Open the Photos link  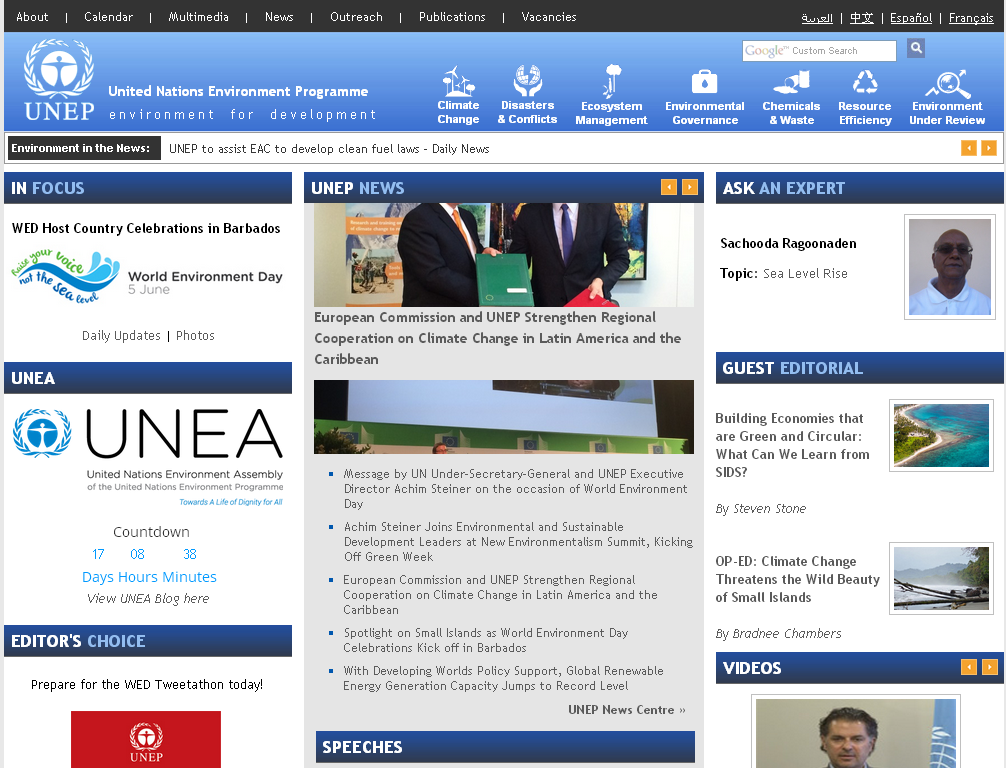195,336
